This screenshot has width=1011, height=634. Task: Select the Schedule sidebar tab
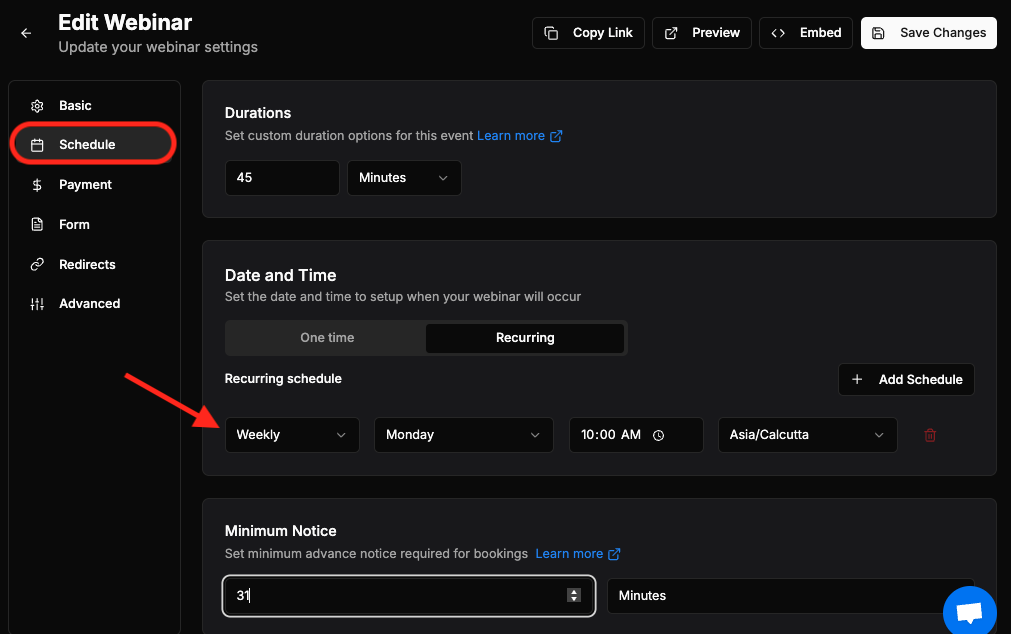[94, 144]
